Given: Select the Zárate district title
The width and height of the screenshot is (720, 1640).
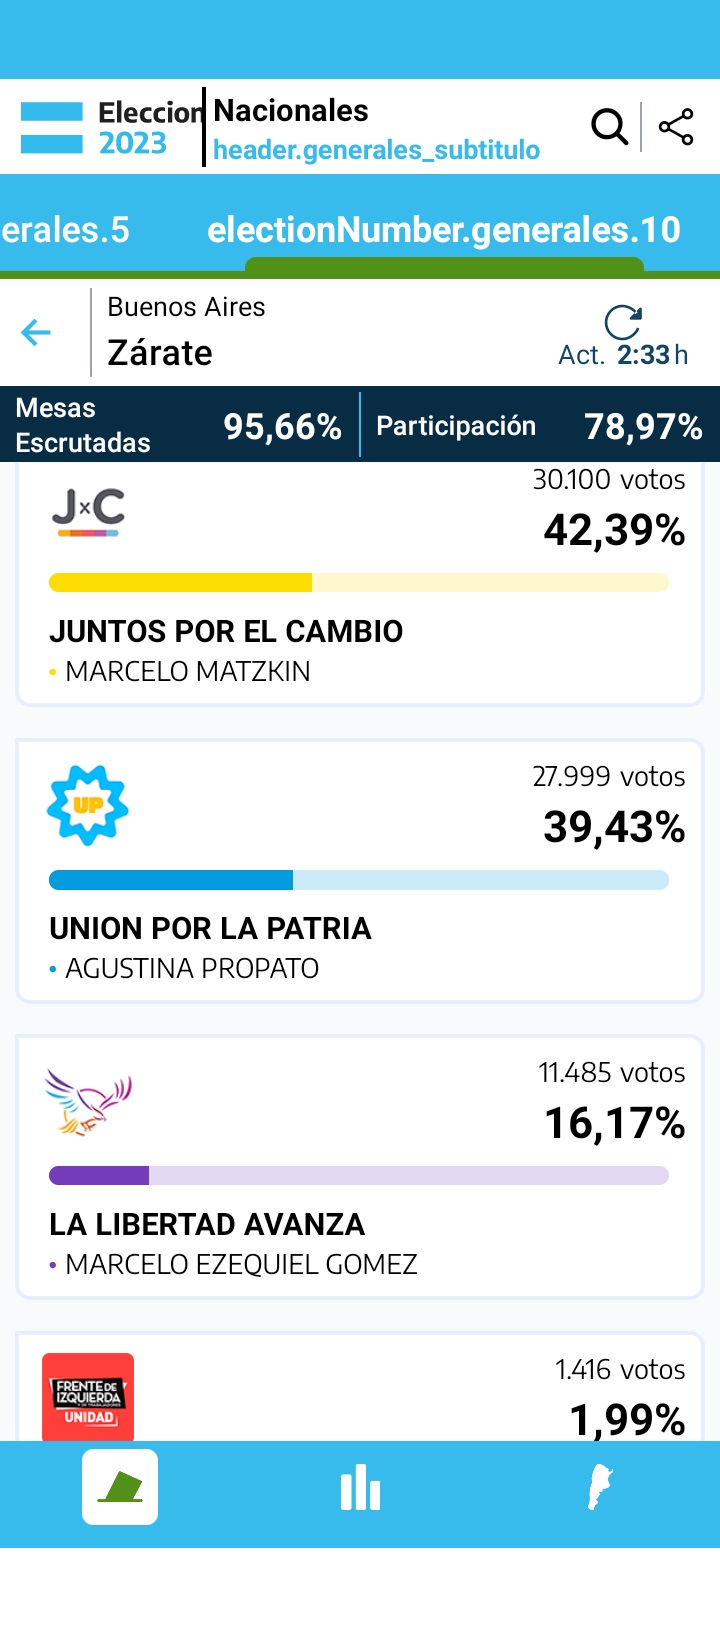Looking at the screenshot, I should click(160, 353).
